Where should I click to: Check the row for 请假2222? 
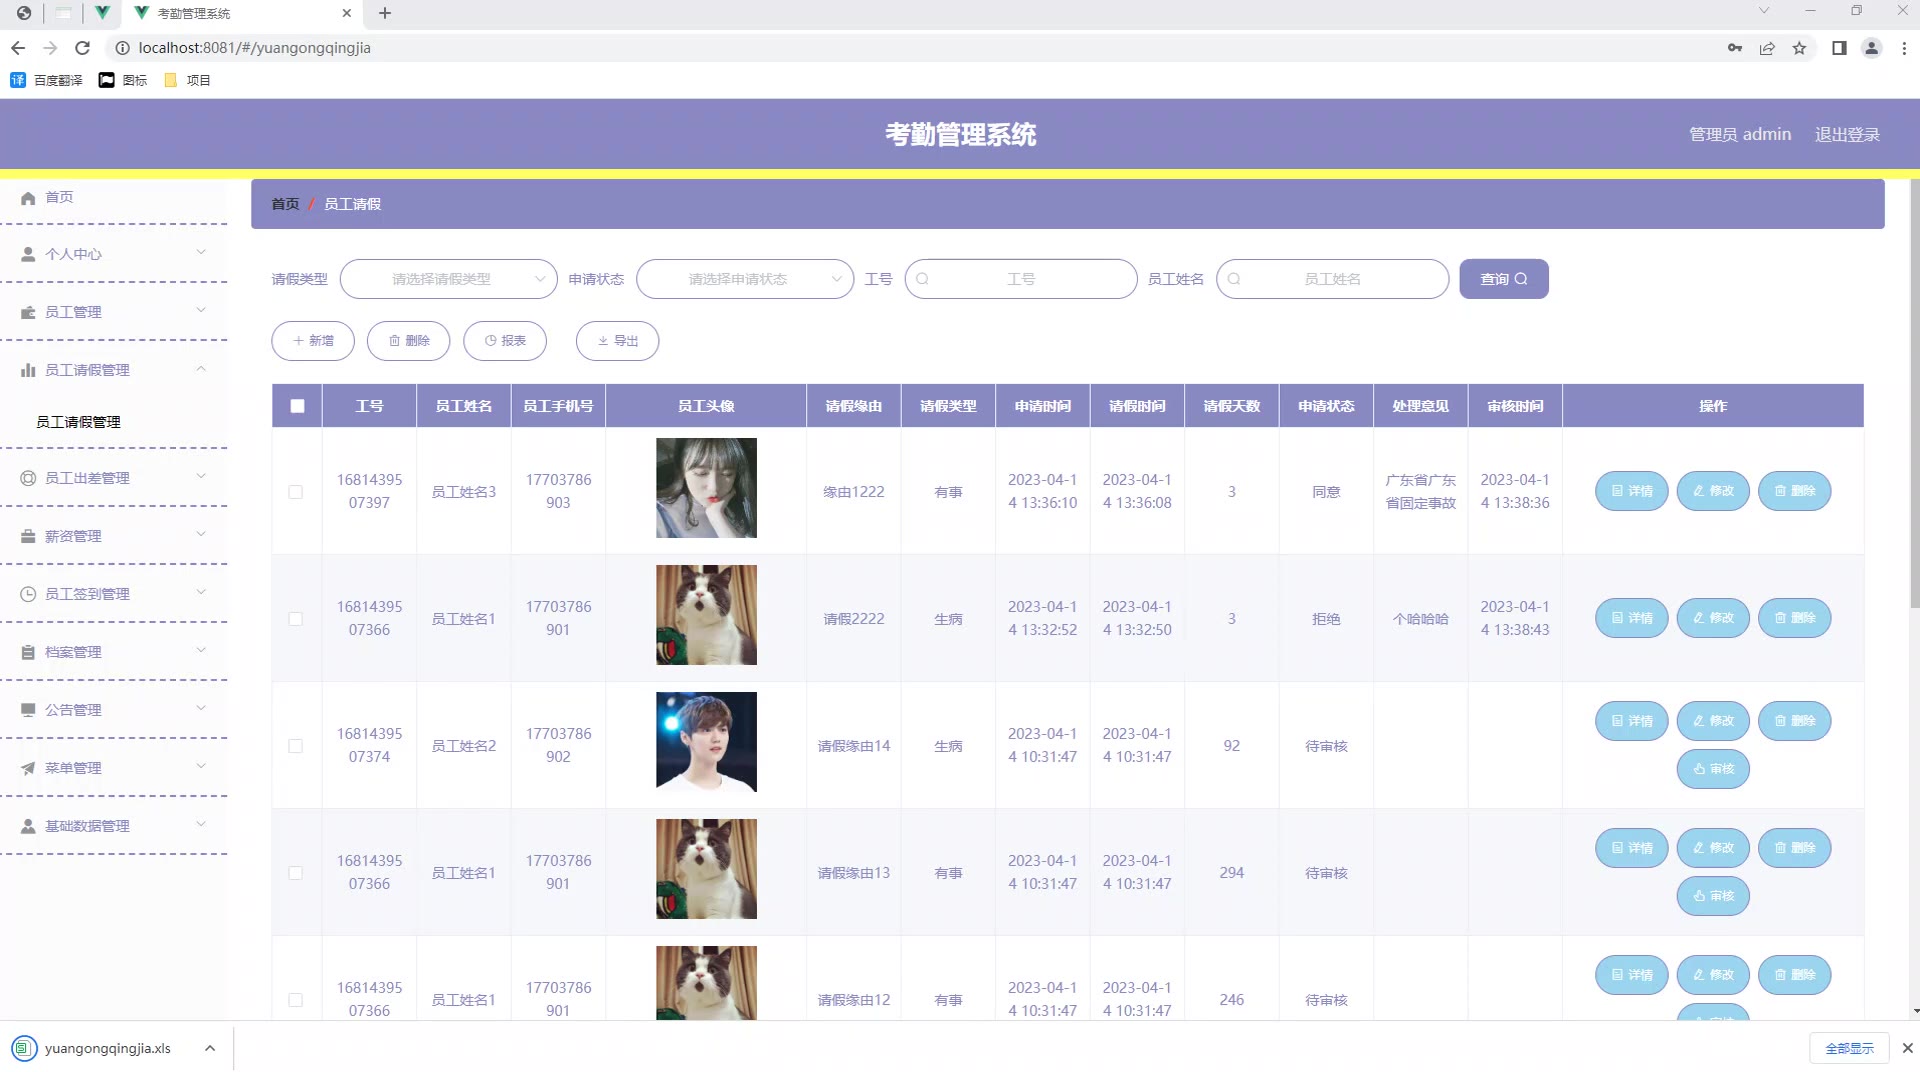click(295, 619)
